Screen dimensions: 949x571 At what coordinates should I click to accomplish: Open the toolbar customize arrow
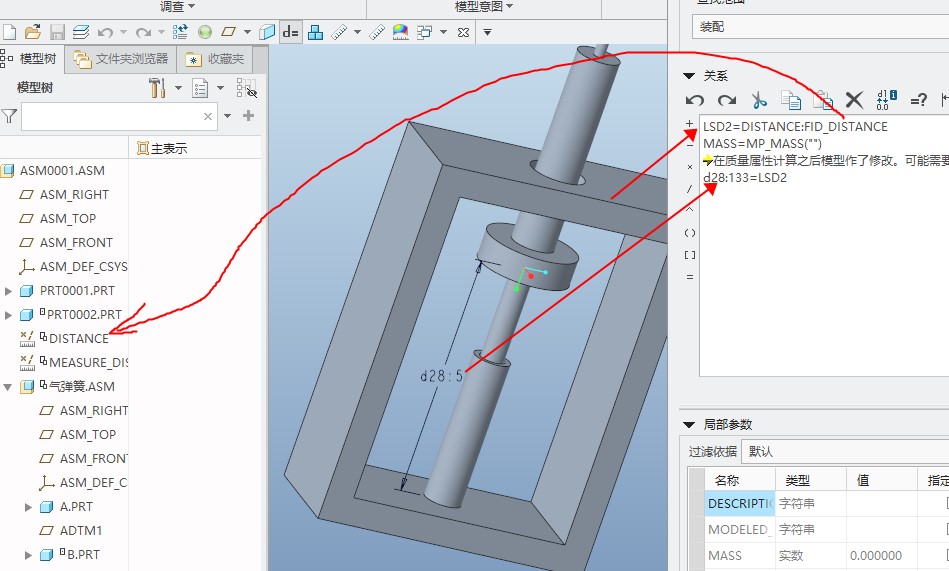pos(487,32)
